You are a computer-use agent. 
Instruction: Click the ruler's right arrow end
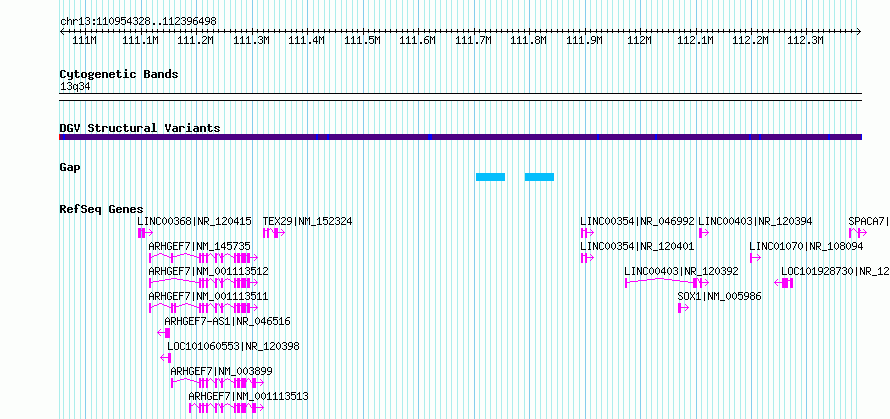coord(859,32)
